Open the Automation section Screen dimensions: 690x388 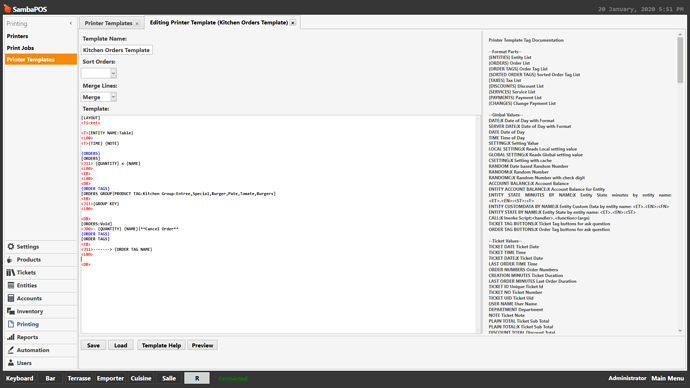40,350
